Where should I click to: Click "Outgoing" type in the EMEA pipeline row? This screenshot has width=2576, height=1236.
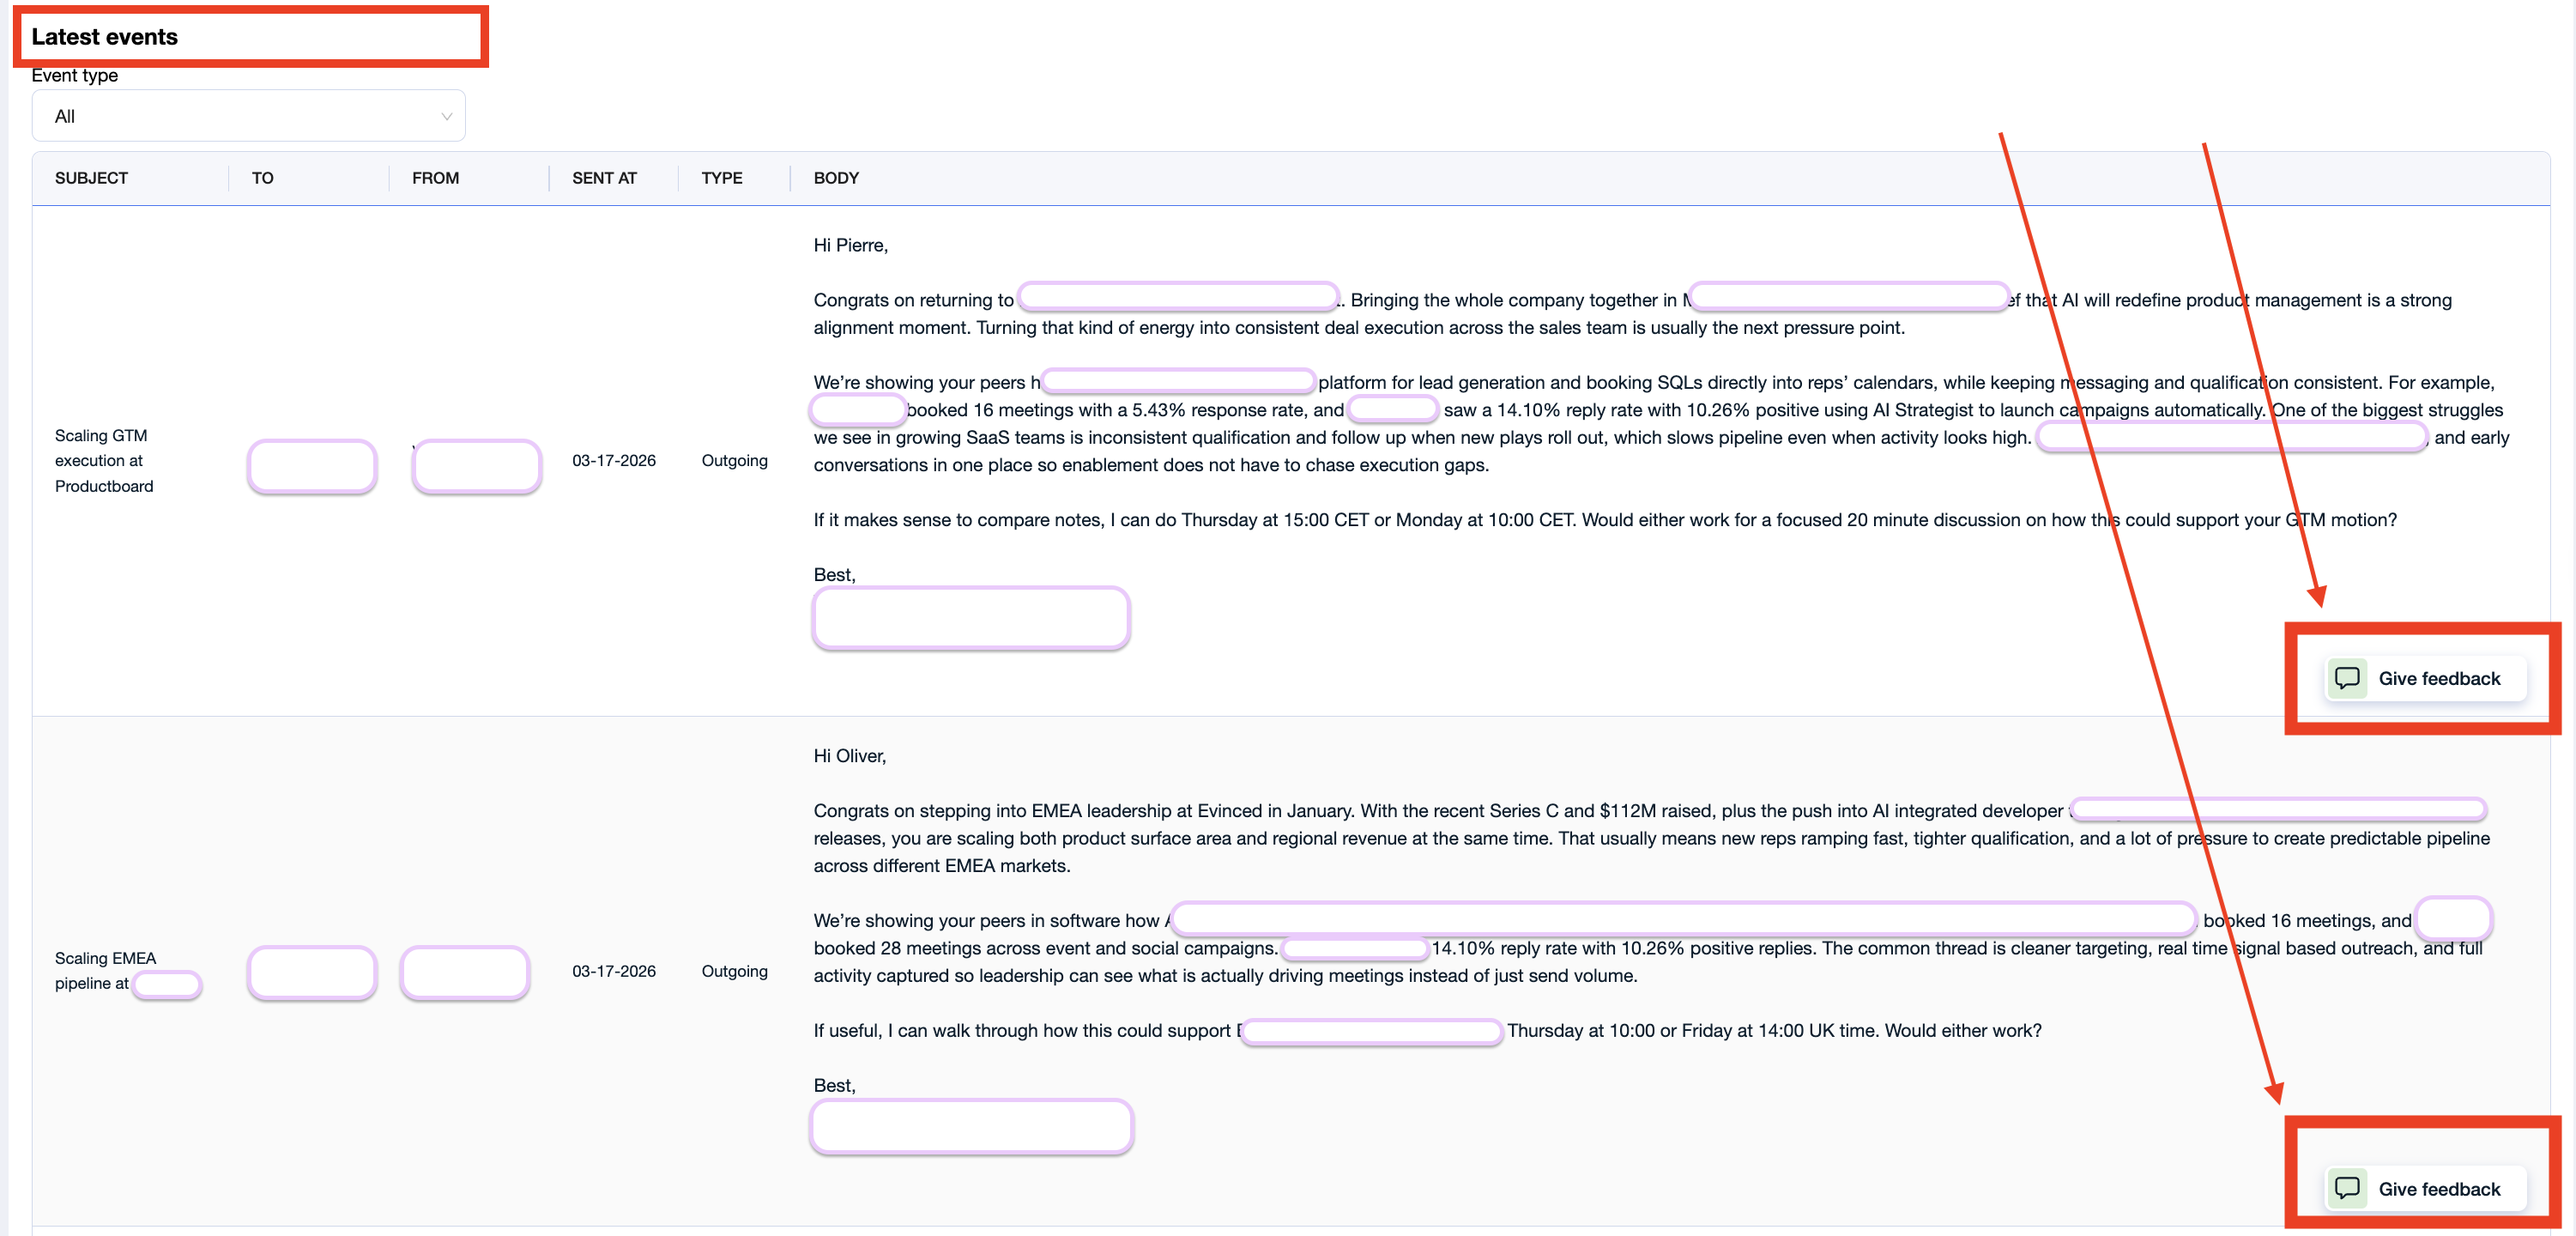click(x=734, y=971)
